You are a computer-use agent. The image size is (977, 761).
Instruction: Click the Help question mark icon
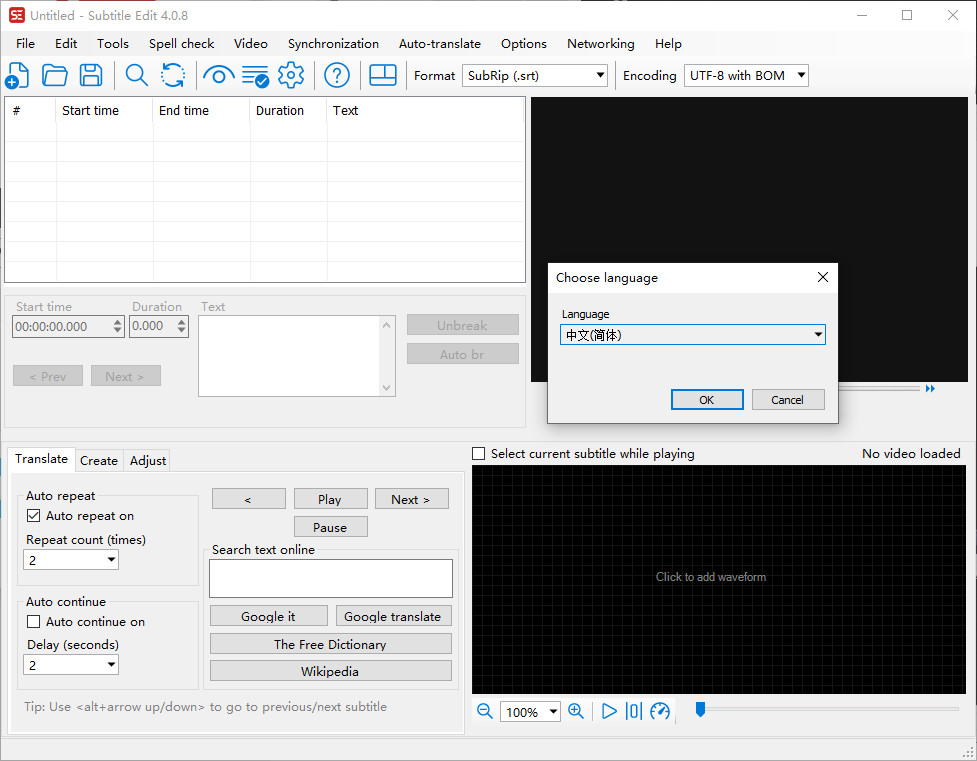tap(337, 75)
